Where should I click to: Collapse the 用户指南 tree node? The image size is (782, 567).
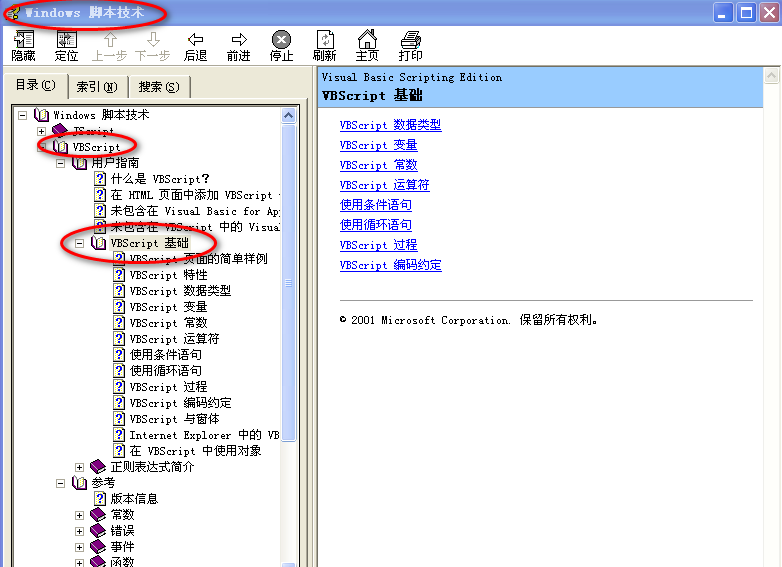(60, 163)
